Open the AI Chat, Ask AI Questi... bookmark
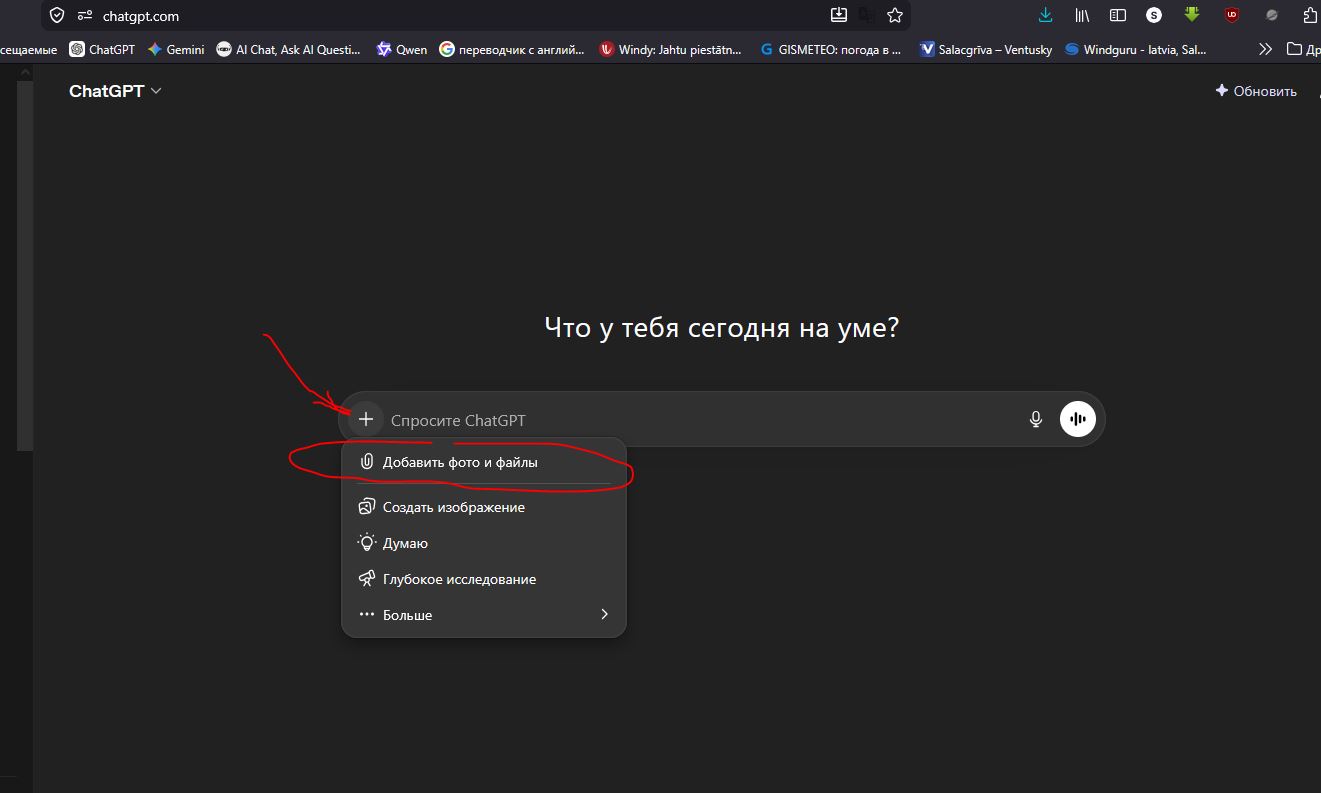This screenshot has width=1321, height=793. [289, 48]
